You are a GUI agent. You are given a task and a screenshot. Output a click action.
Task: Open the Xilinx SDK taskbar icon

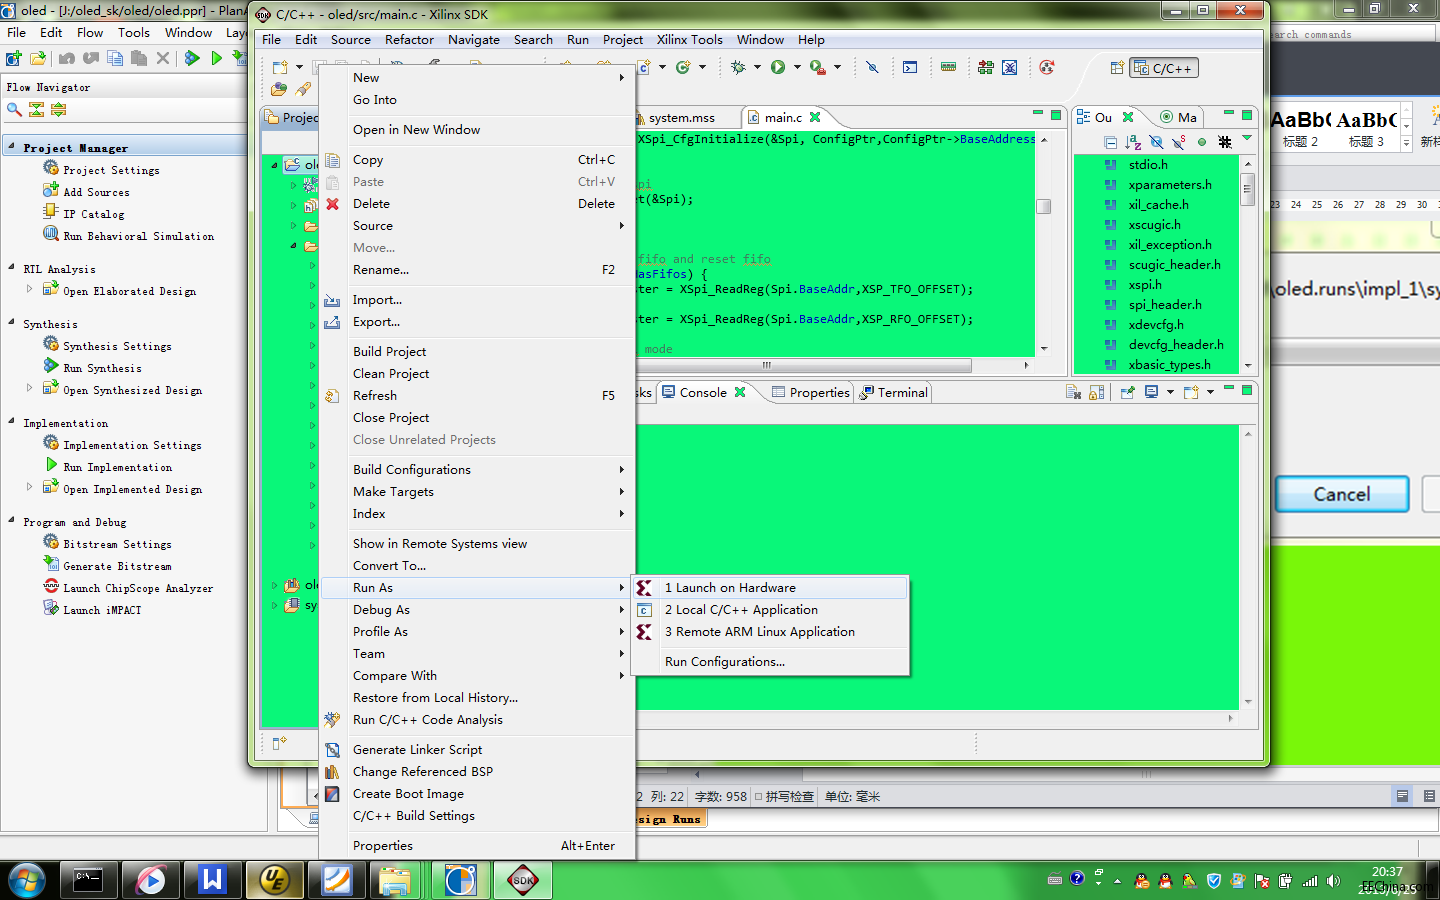click(x=522, y=881)
